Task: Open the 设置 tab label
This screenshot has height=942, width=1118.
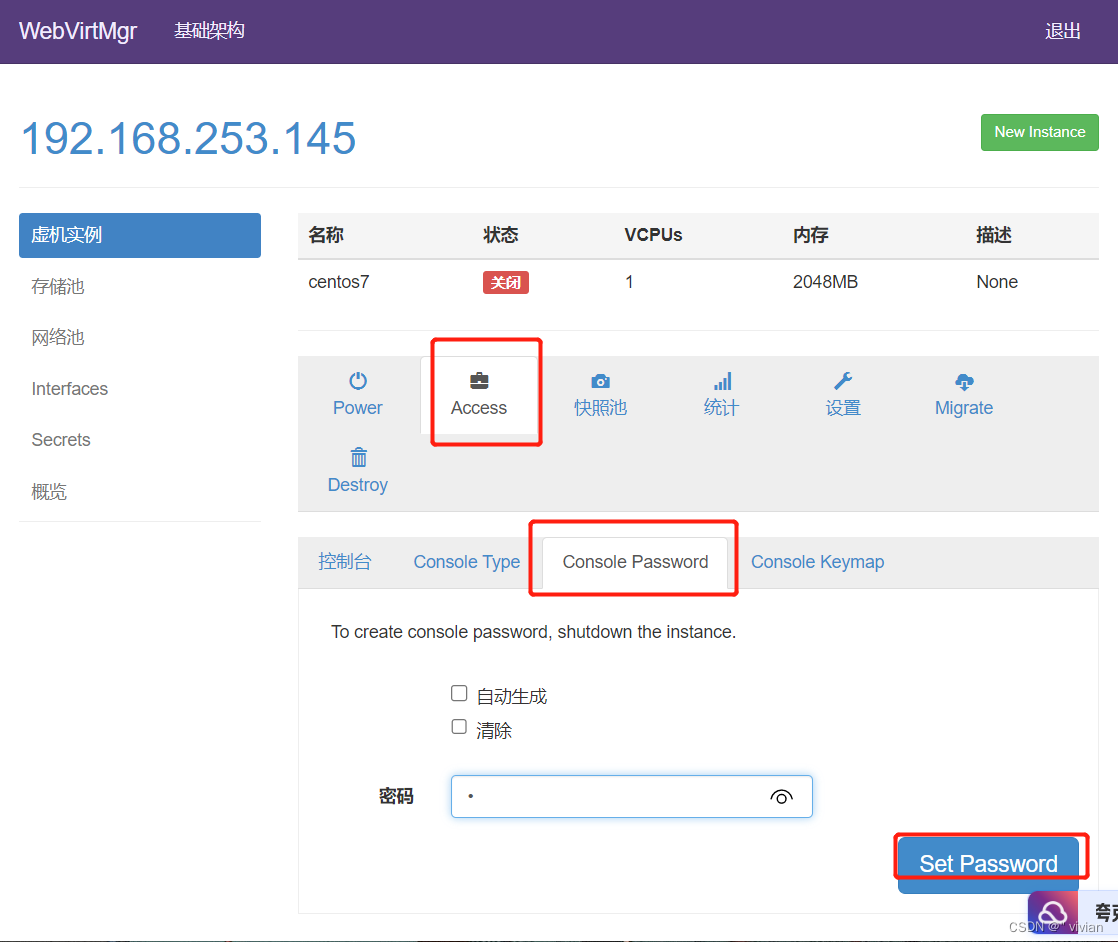Action: point(843,408)
